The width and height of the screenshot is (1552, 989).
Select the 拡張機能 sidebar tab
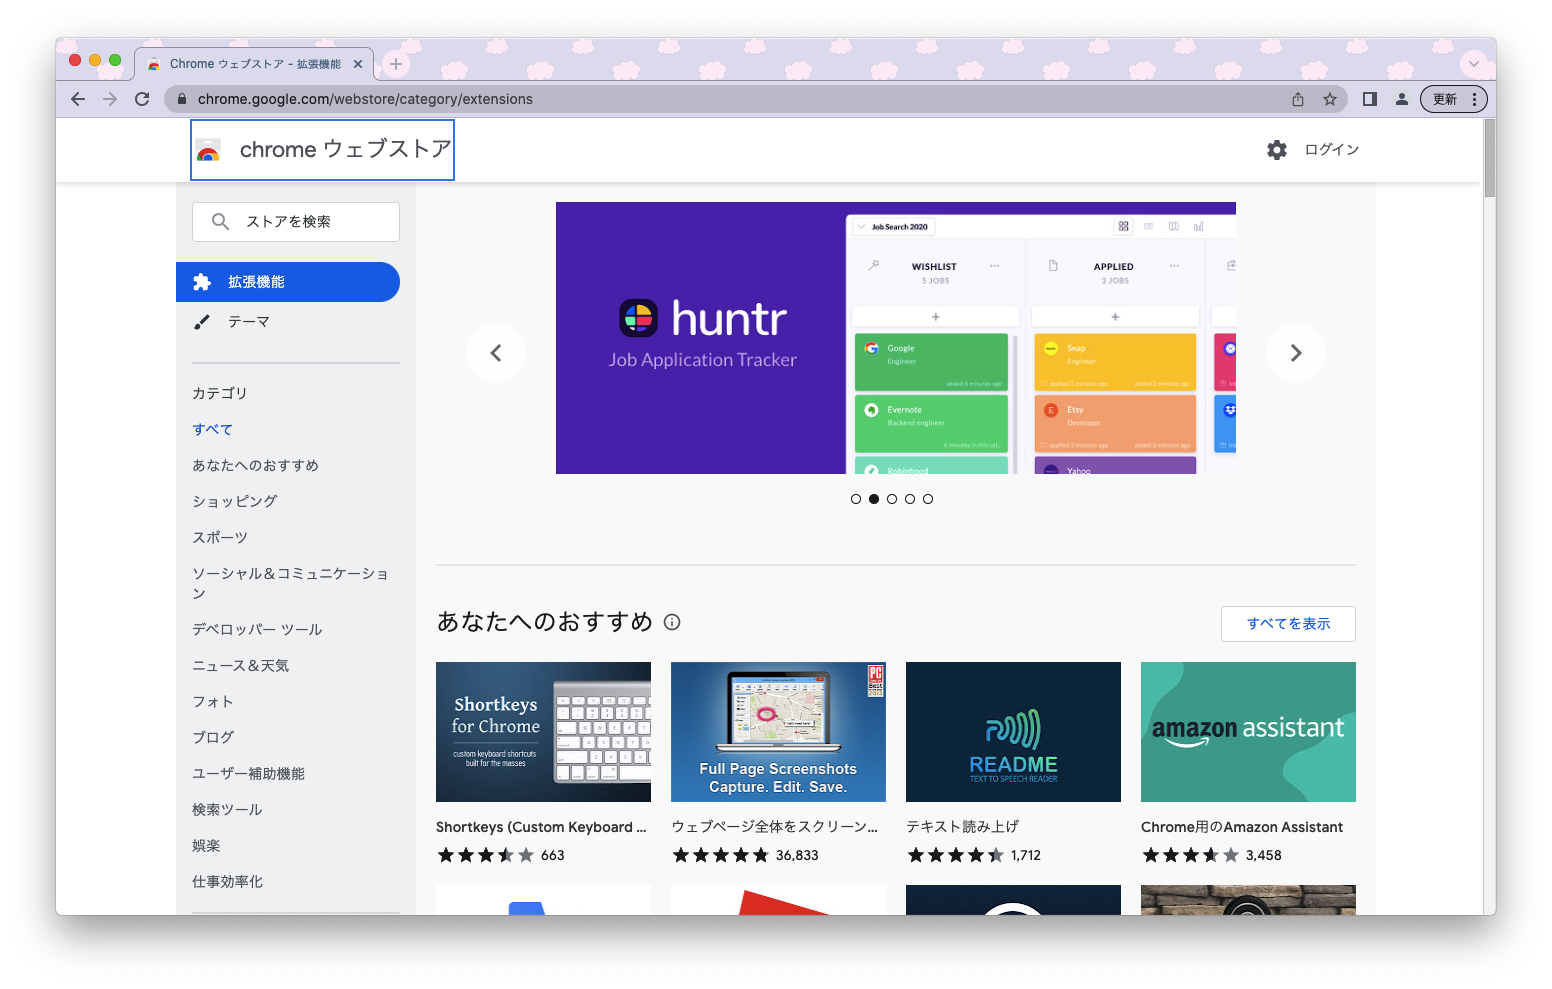click(288, 282)
